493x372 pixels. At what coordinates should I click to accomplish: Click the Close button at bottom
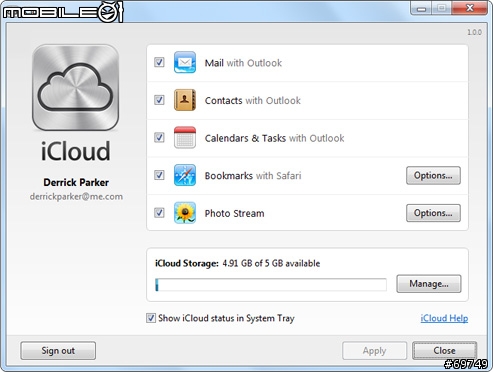(x=444, y=351)
